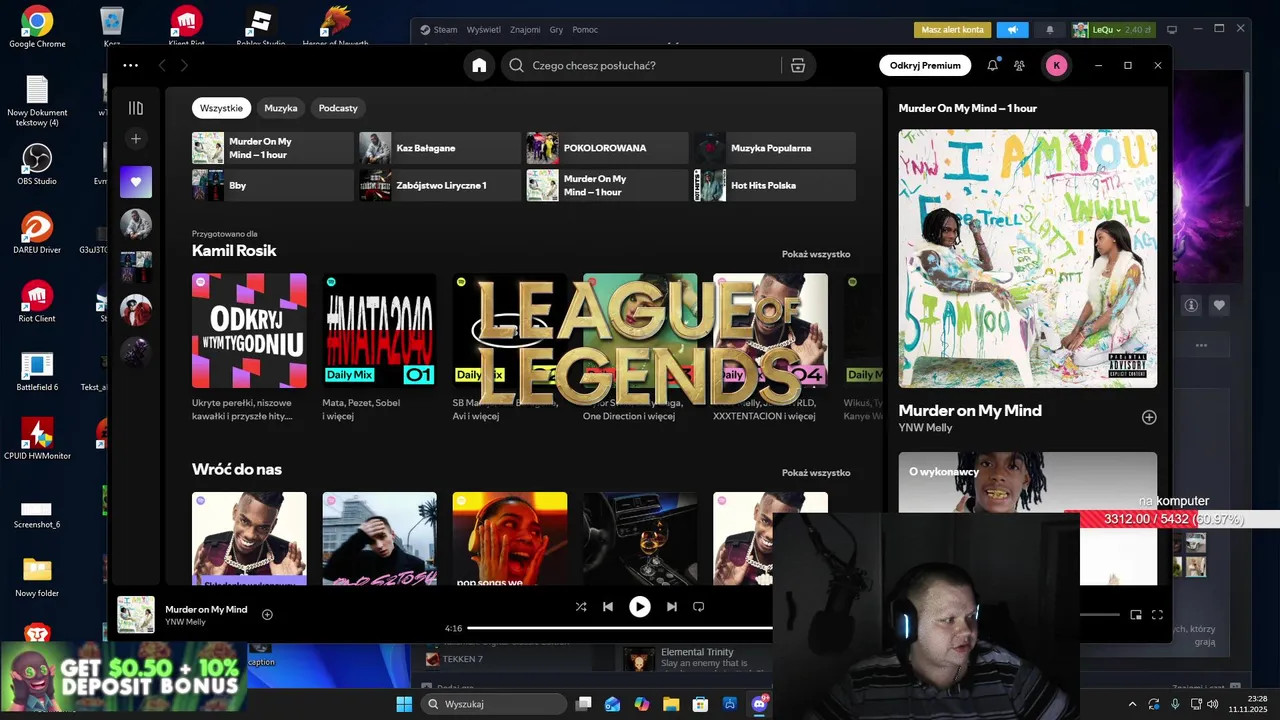Screen dimensions: 1280x720
Task: Enter full screen player mode
Action: pos(1158,614)
